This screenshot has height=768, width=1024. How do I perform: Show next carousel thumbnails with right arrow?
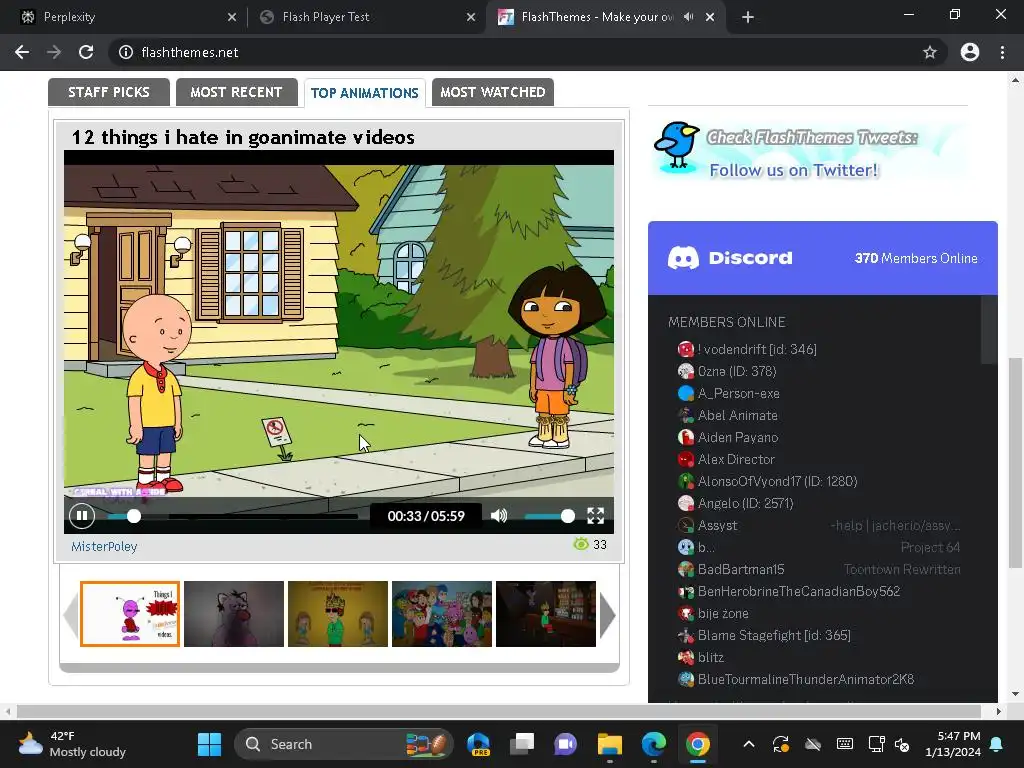point(607,614)
